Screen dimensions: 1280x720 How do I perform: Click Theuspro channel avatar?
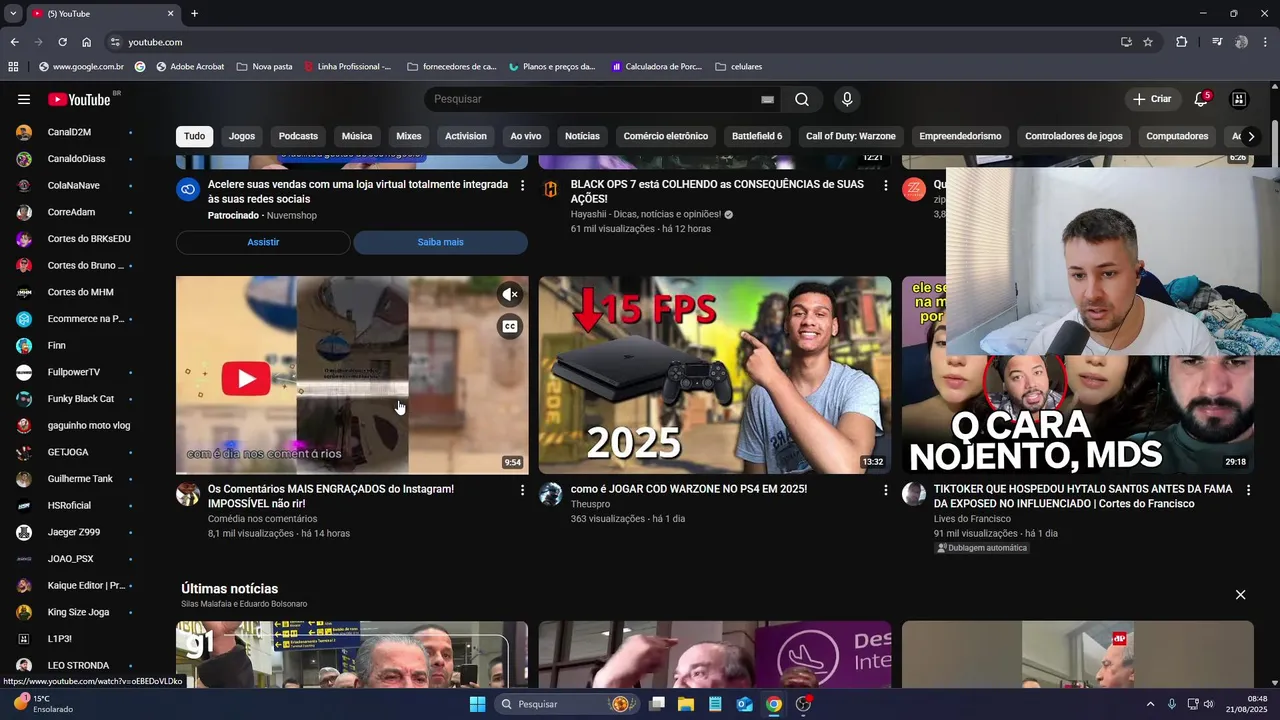coord(551,494)
